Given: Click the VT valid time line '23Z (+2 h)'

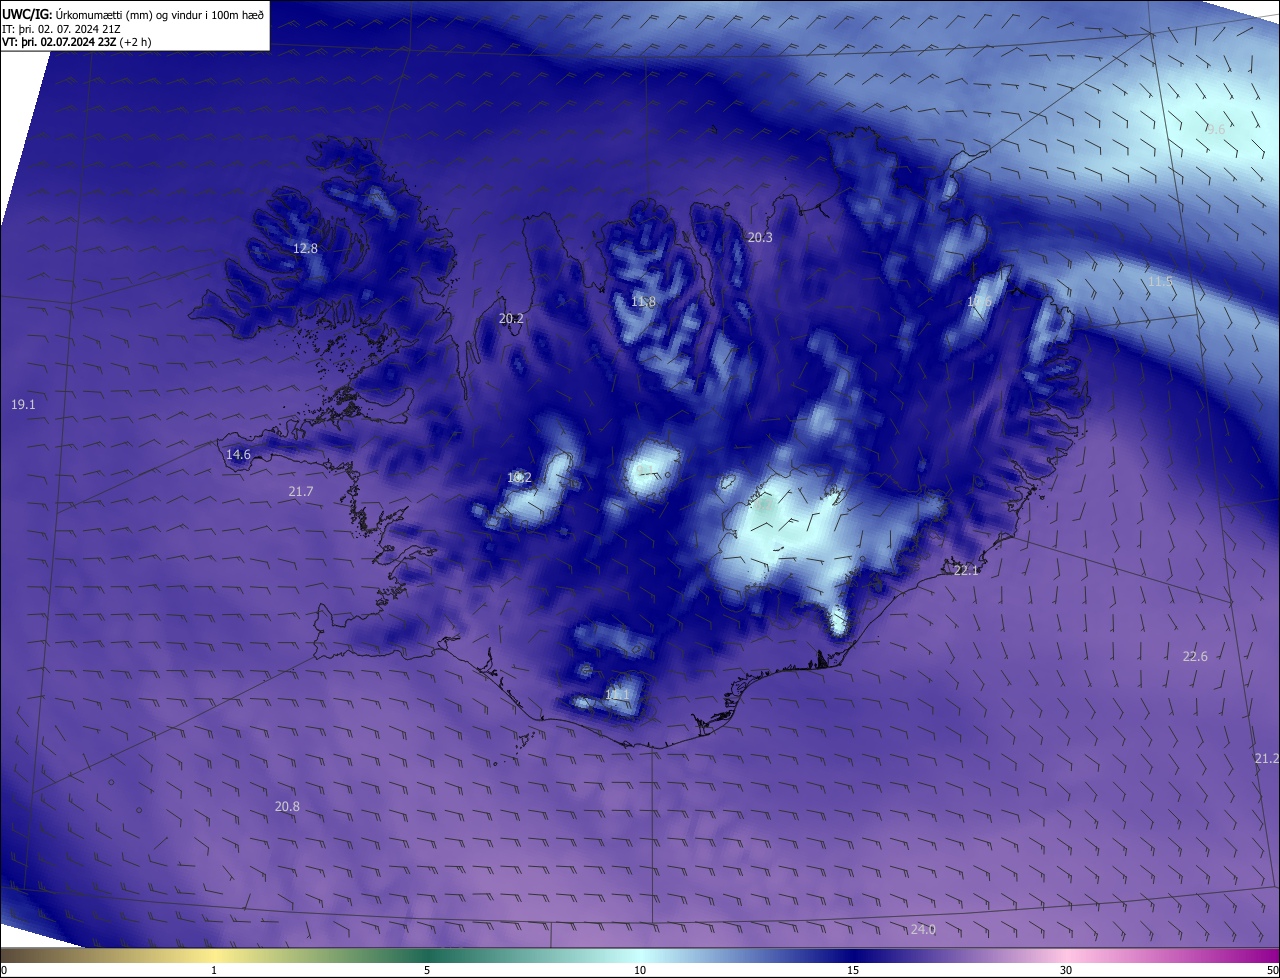Looking at the screenshot, I should coord(124,42).
